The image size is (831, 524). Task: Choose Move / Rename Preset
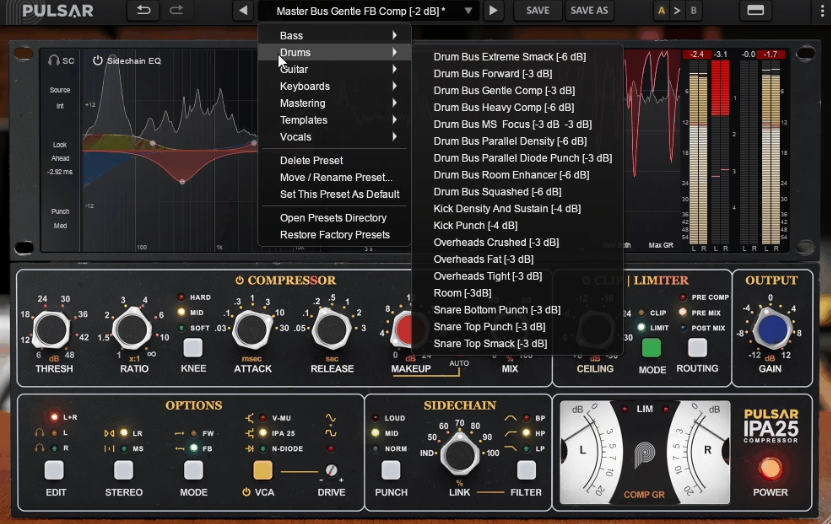click(334, 177)
